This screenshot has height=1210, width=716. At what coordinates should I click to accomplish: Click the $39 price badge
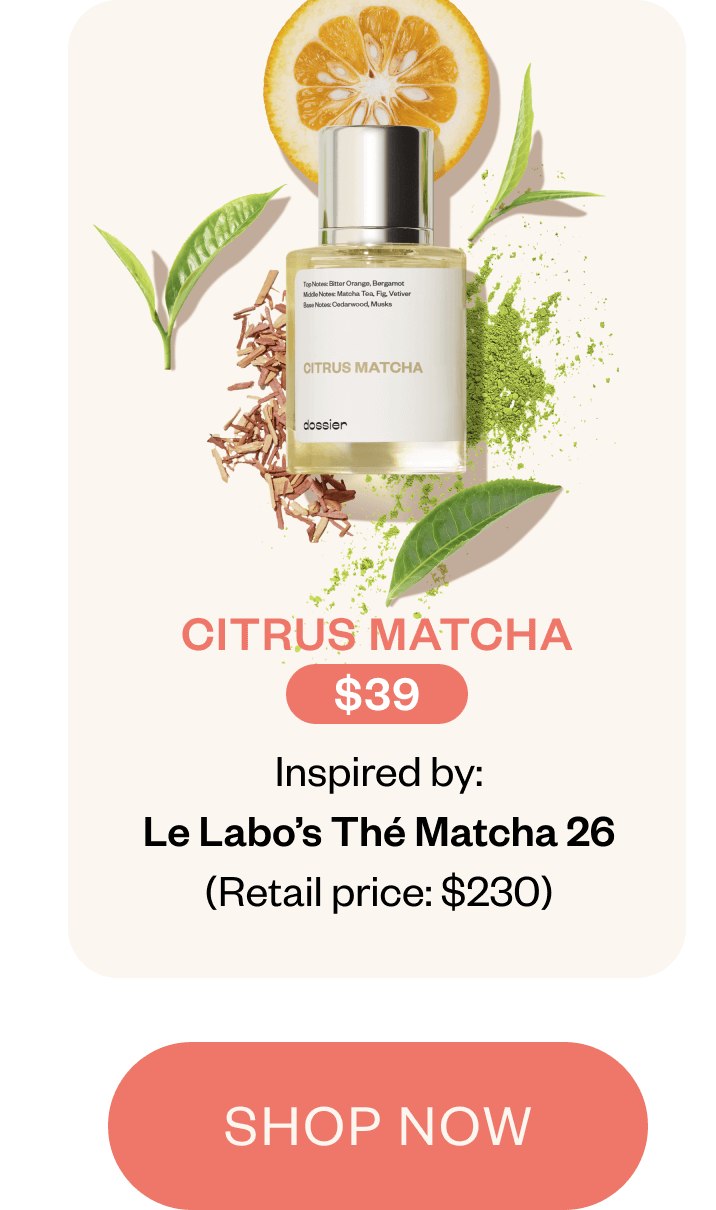tap(377, 694)
